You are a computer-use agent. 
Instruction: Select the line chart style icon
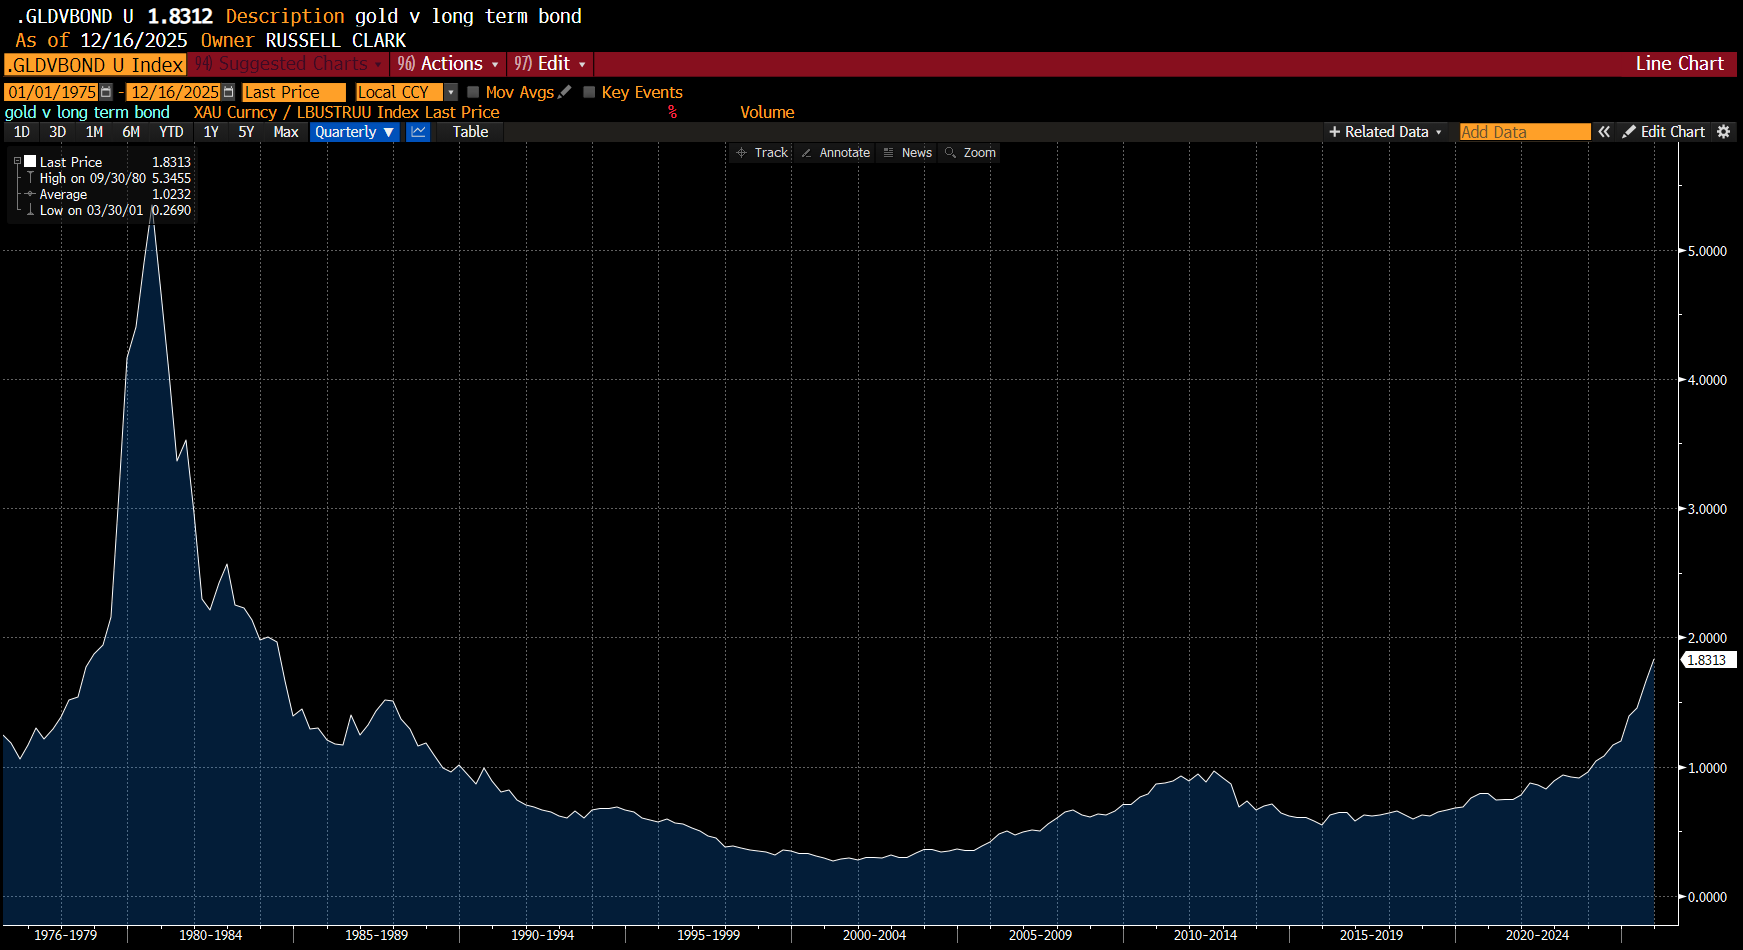coord(418,132)
